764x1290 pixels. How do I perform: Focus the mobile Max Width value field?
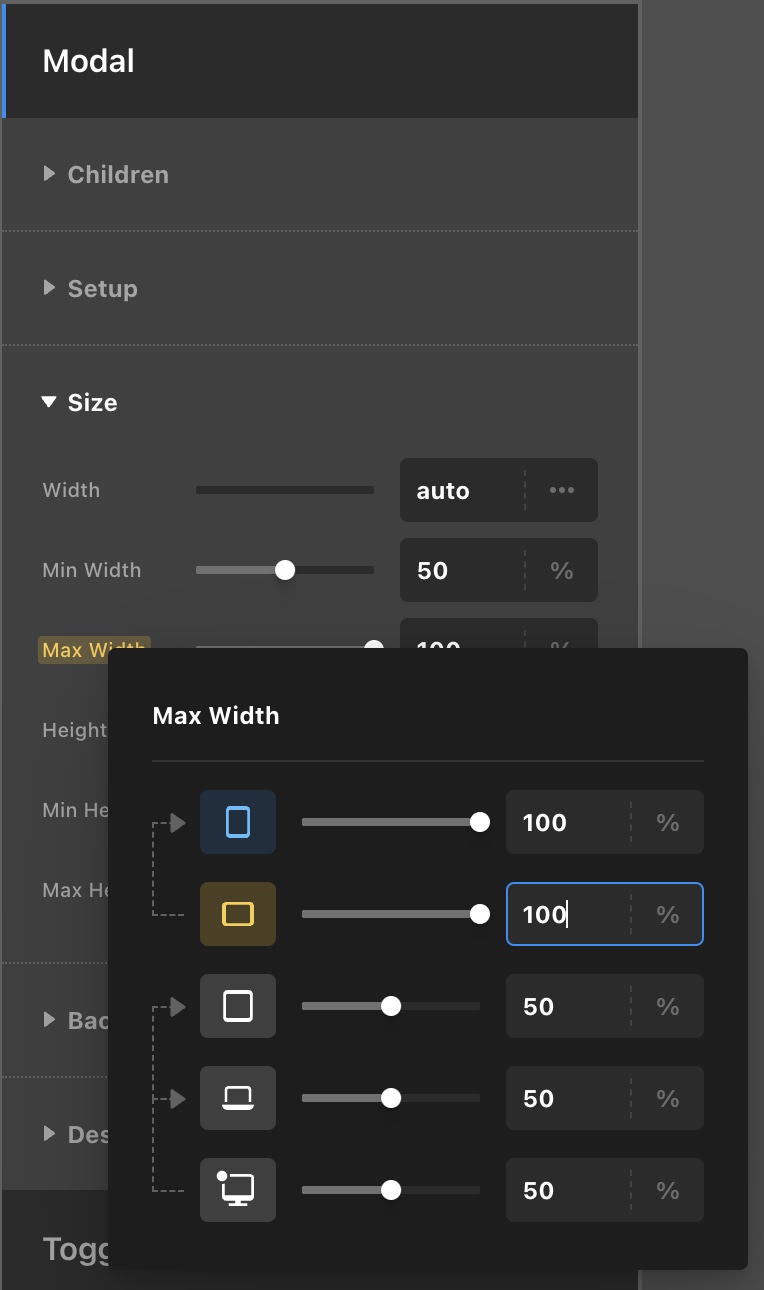coord(566,822)
